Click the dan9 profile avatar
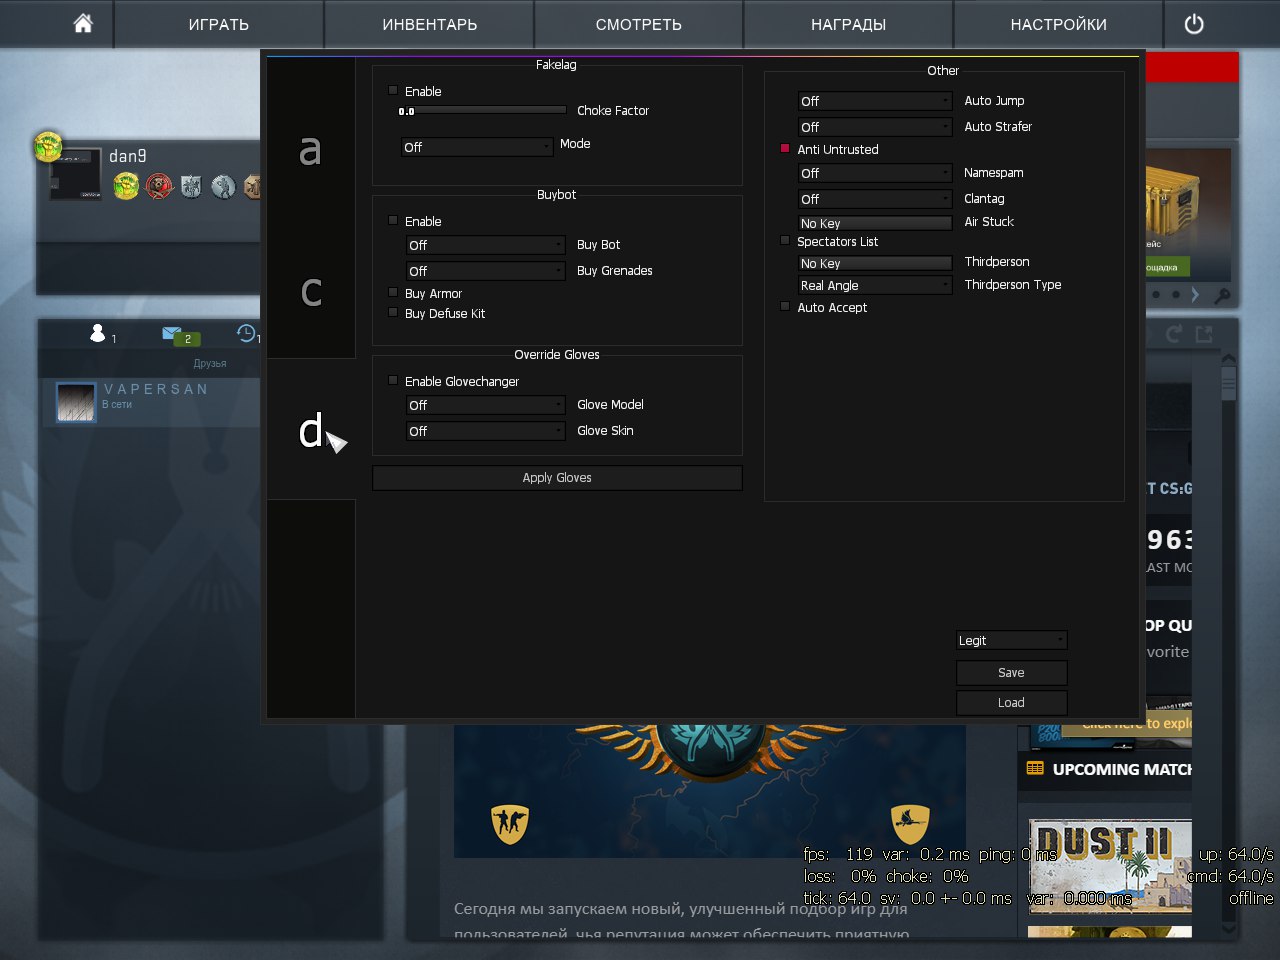1280x960 pixels. 76,174
